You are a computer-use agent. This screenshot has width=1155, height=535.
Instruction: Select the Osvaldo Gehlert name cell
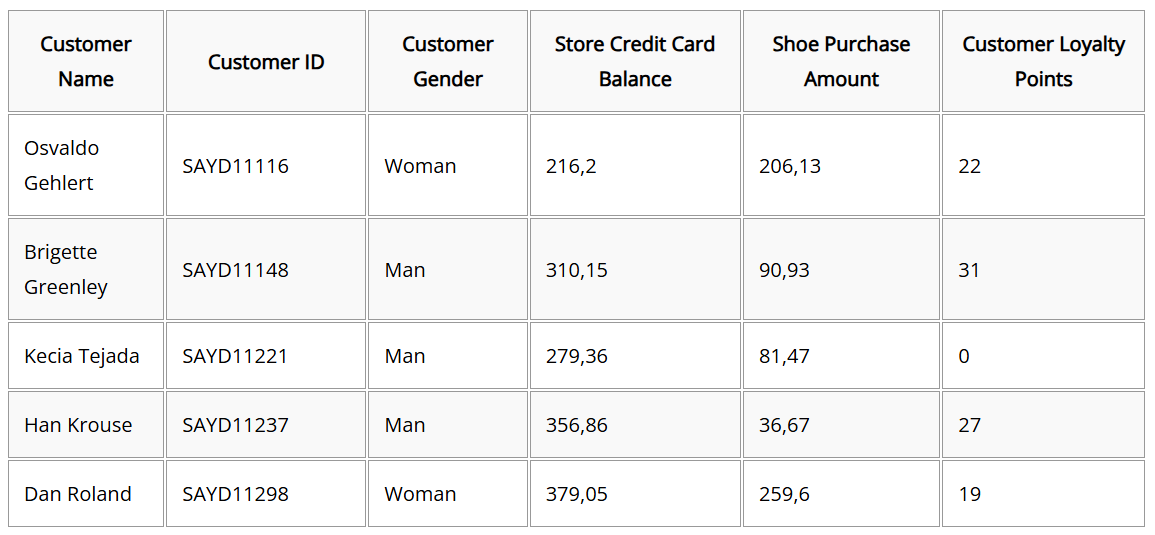(x=85, y=165)
